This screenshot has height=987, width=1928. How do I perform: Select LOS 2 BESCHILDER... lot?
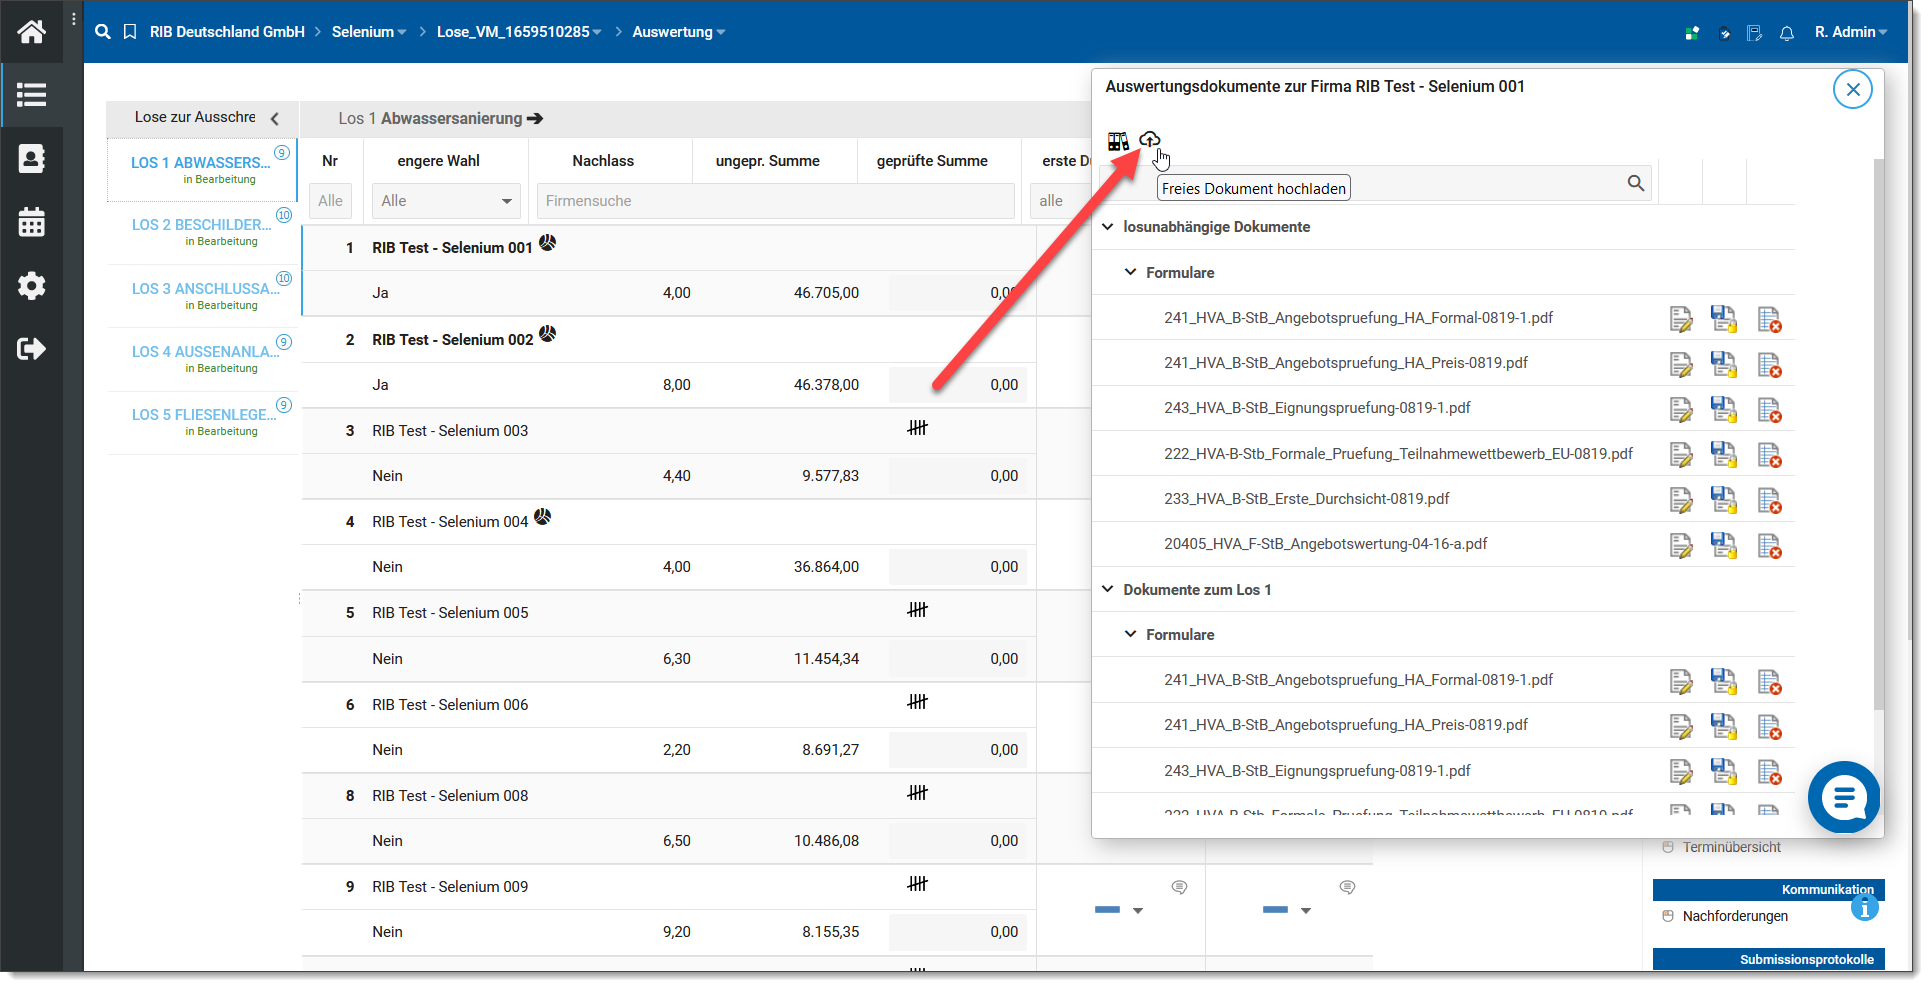[202, 232]
